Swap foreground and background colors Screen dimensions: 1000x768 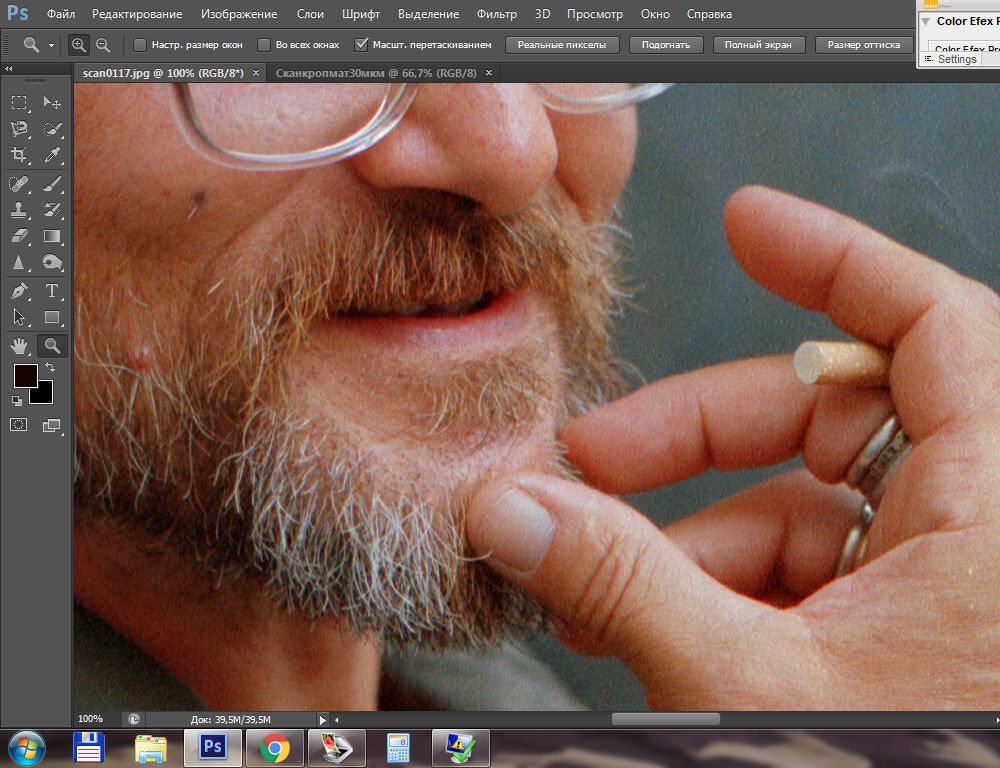point(50,368)
